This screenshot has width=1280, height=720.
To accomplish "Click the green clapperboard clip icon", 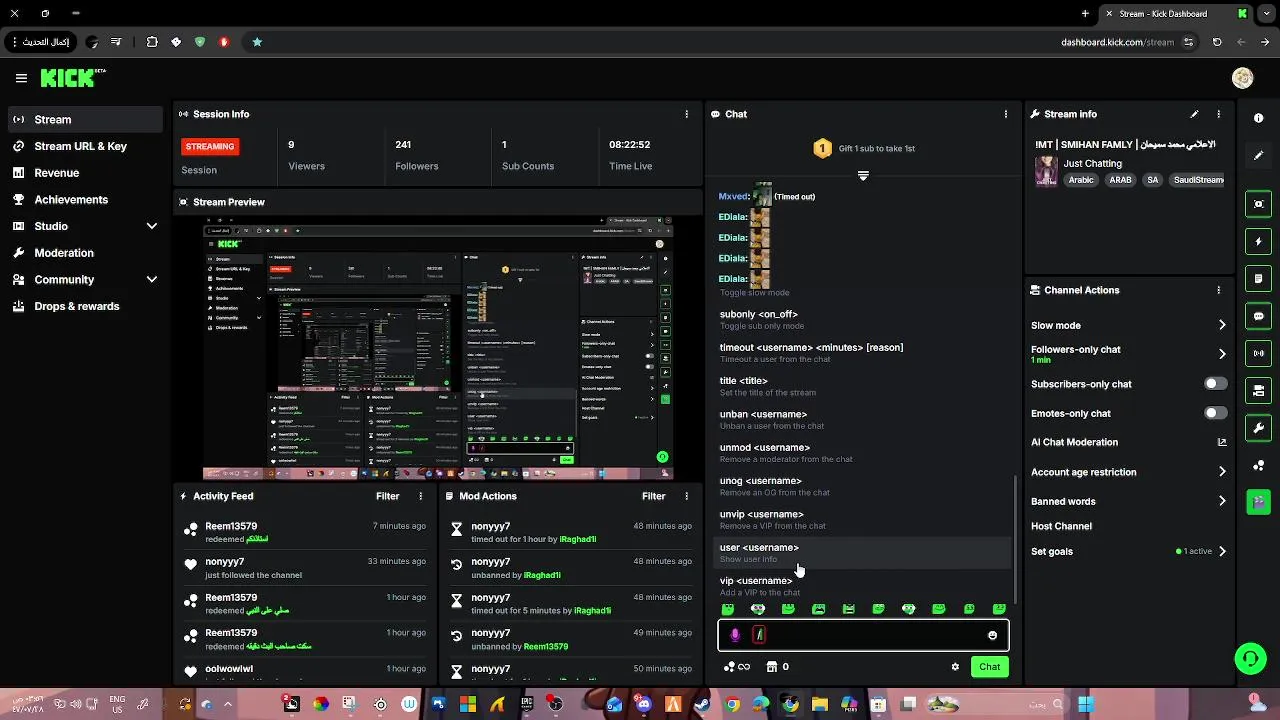I will (x=1258, y=502).
